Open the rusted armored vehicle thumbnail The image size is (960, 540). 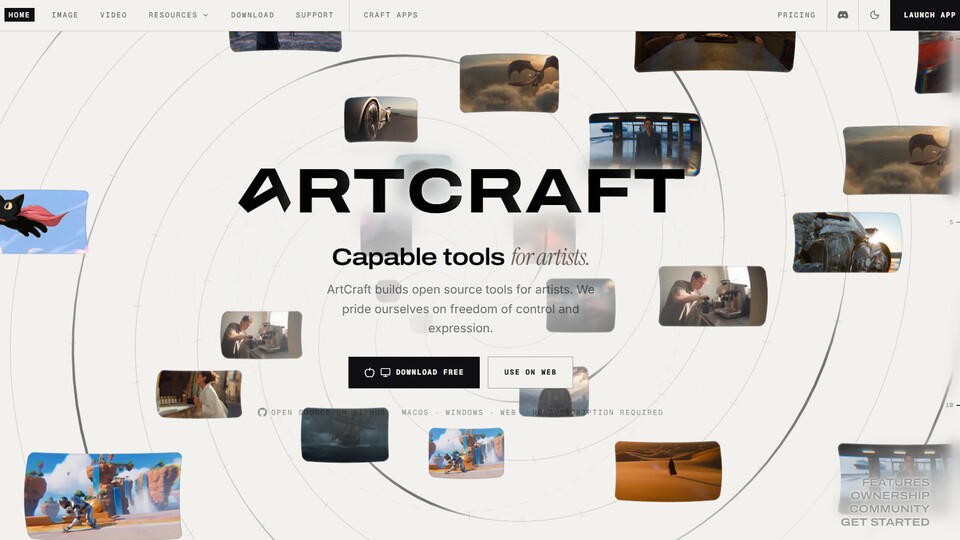click(x=847, y=242)
